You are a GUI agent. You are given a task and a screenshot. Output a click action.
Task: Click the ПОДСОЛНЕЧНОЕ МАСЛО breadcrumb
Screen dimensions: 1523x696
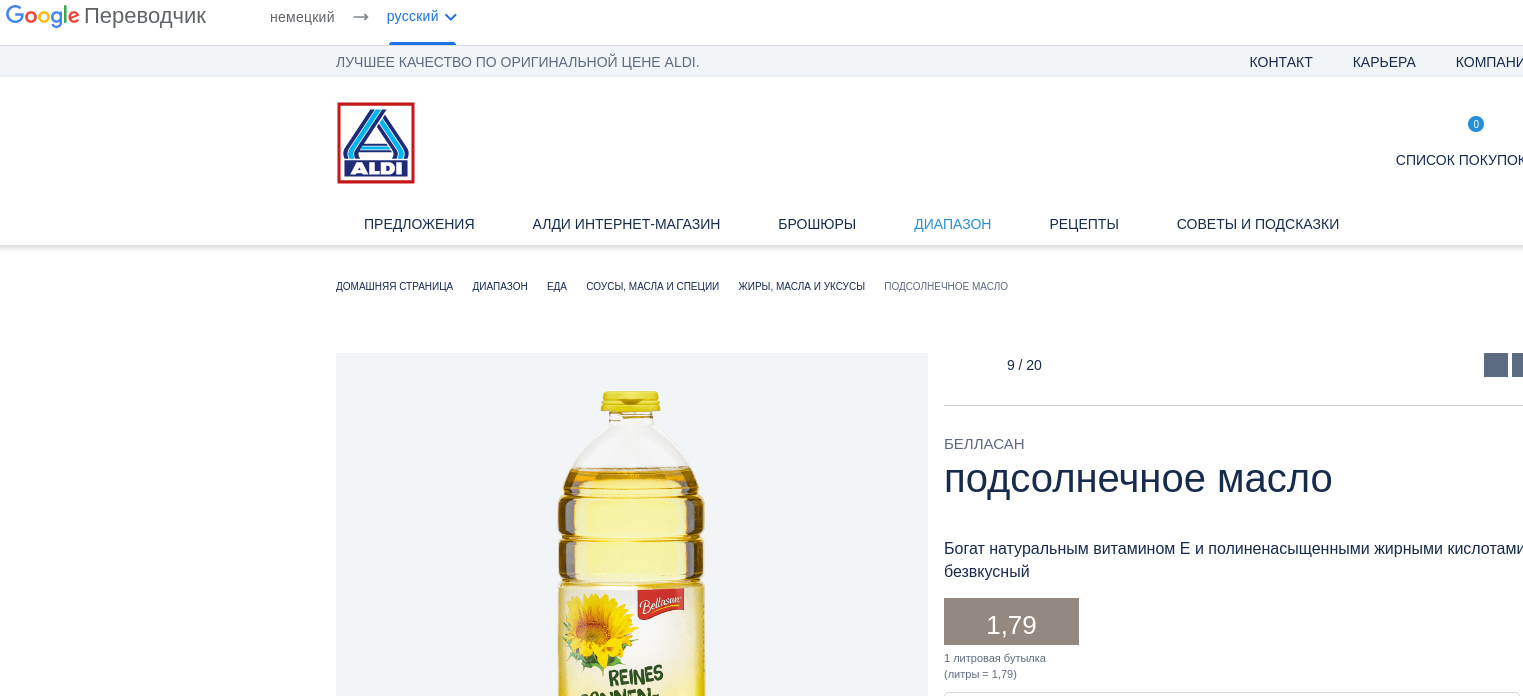tap(946, 286)
